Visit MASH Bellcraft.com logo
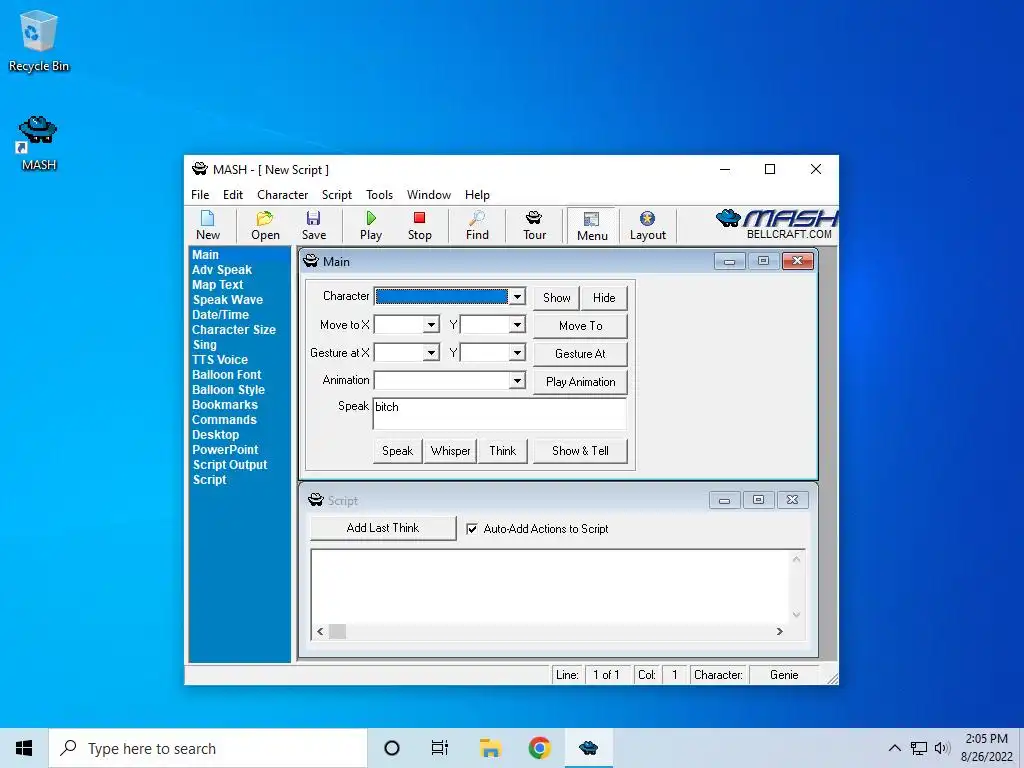 [x=776, y=225]
